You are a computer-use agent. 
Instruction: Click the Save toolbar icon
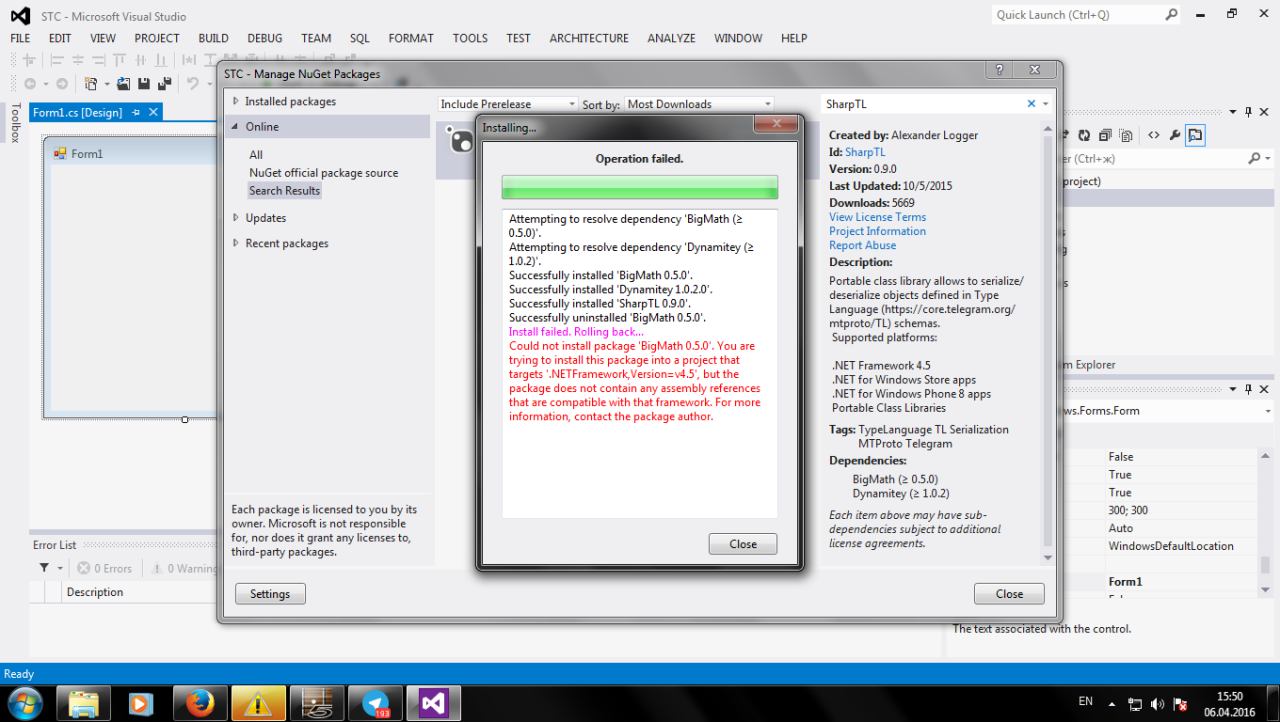[x=146, y=83]
